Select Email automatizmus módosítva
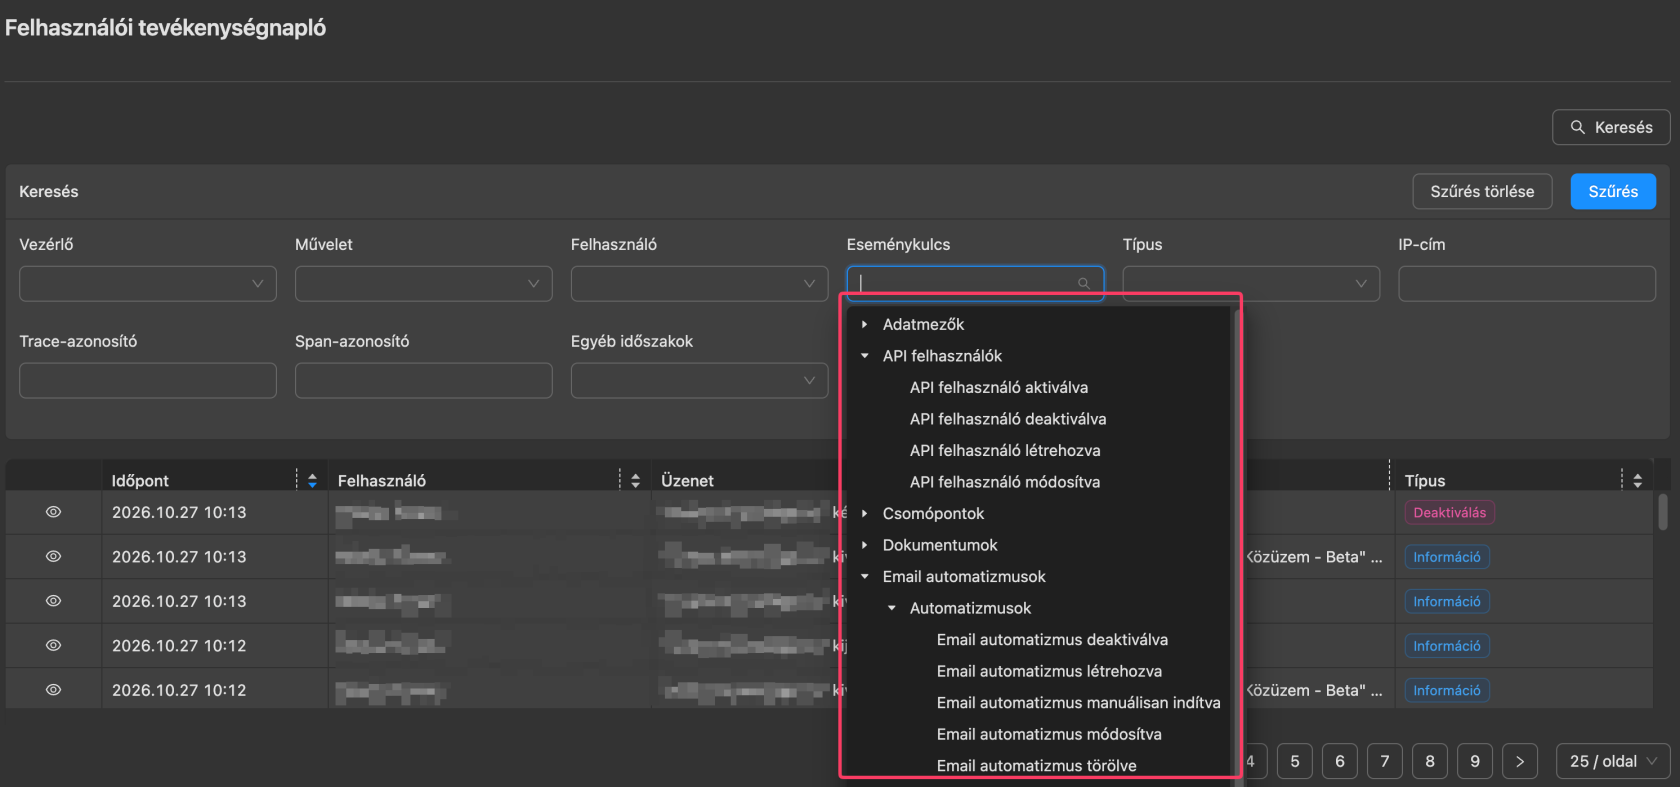The width and height of the screenshot is (1680, 787). point(1049,734)
